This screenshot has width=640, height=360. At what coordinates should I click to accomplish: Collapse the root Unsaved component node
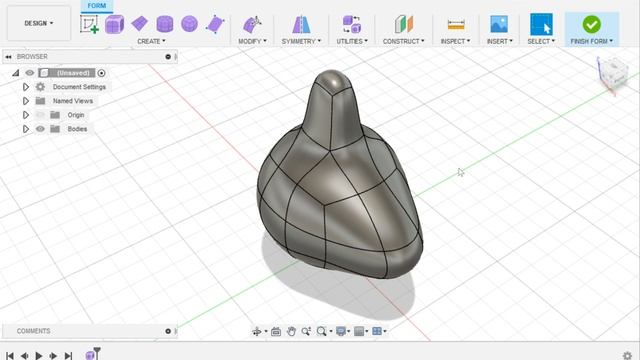pos(16,73)
